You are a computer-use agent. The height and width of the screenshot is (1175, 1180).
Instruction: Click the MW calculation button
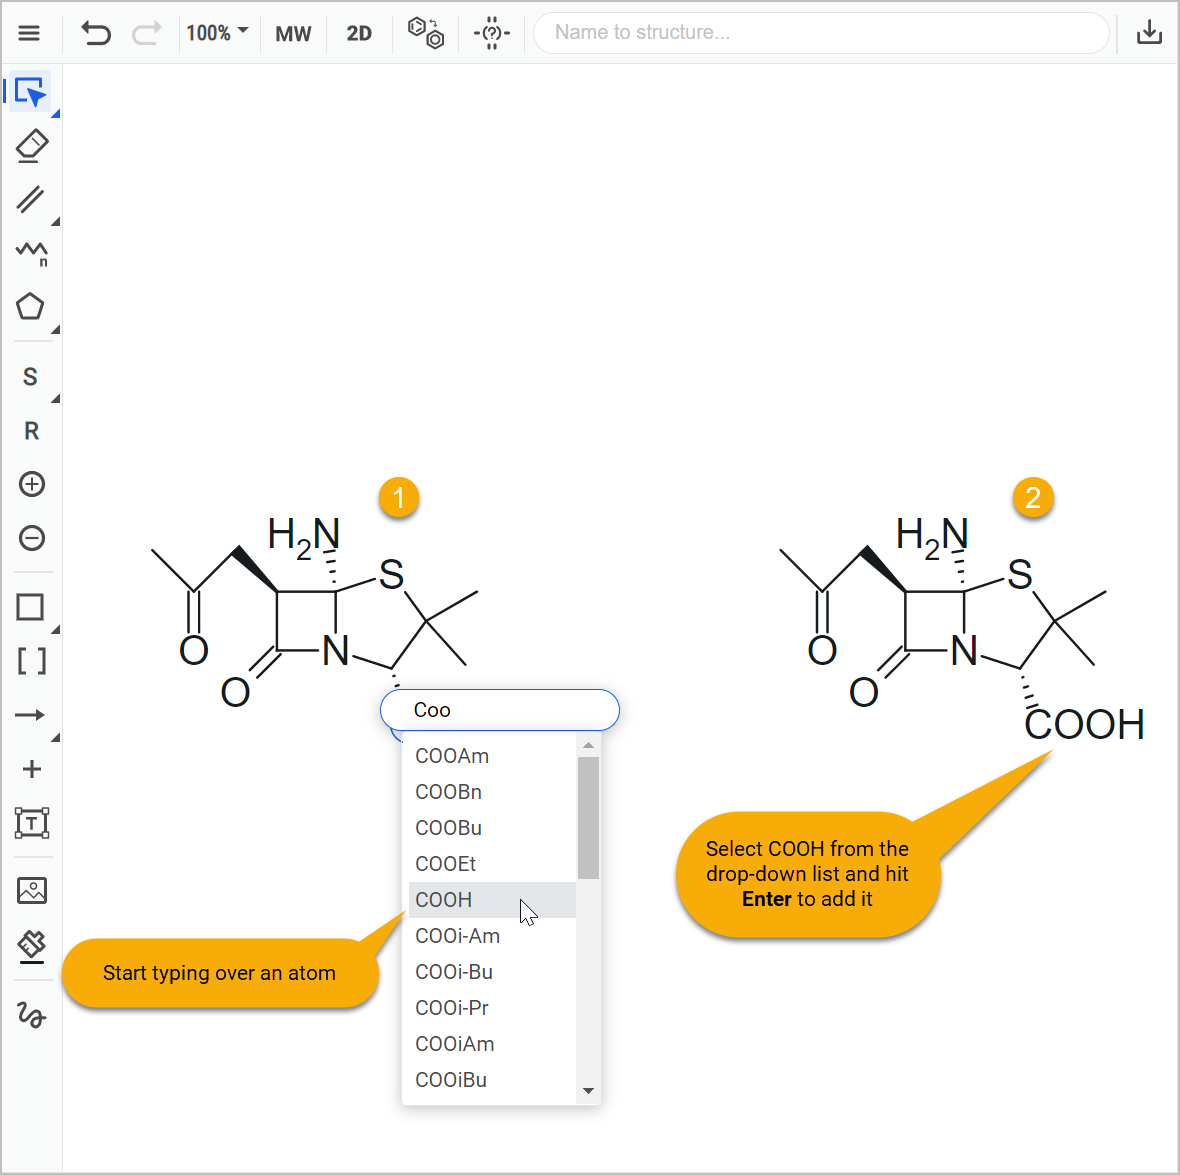(x=293, y=33)
